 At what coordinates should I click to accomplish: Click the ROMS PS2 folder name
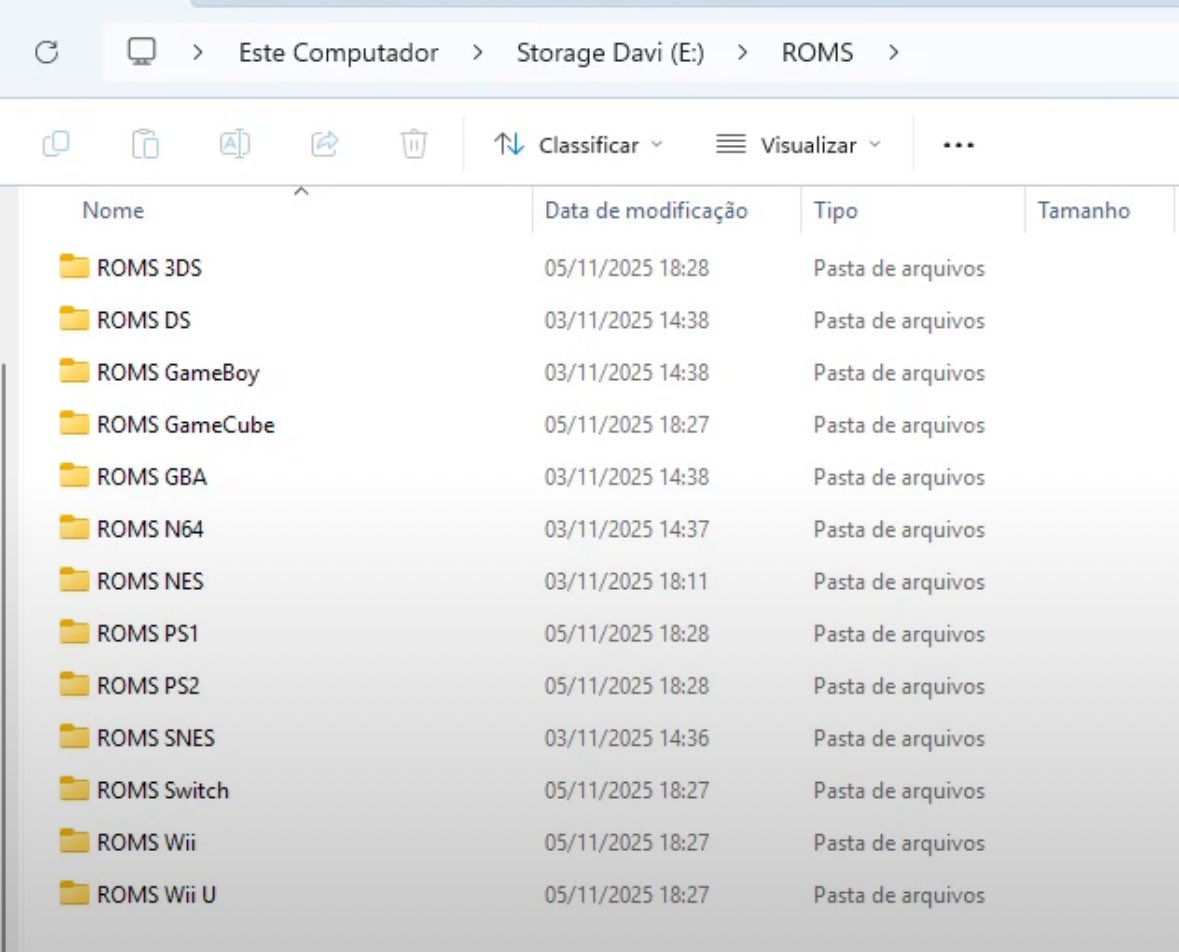pos(148,686)
